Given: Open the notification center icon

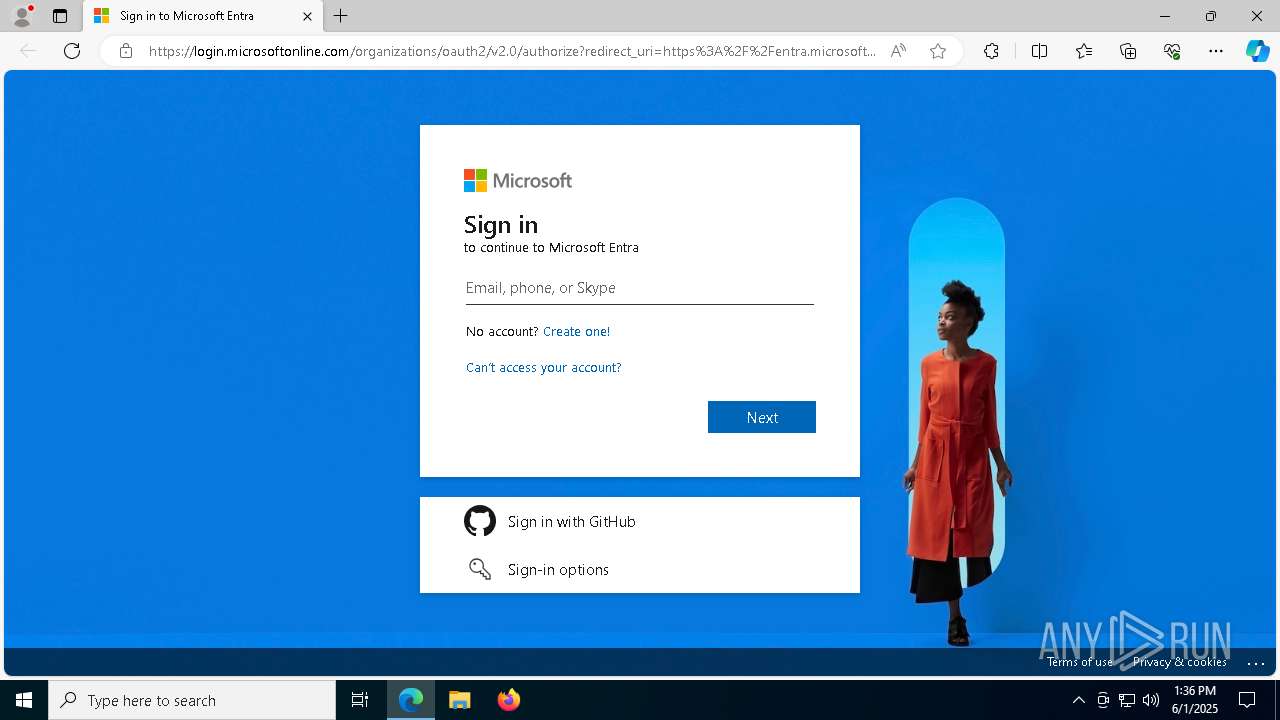Looking at the screenshot, I should click(x=1247, y=700).
